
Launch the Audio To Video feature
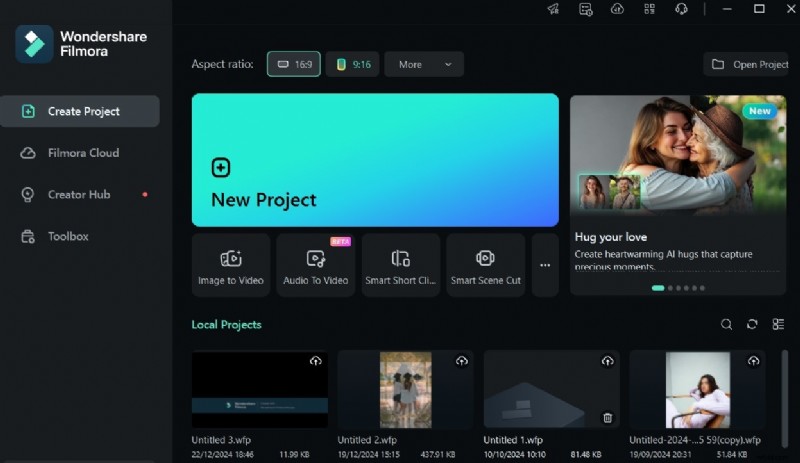tap(316, 265)
